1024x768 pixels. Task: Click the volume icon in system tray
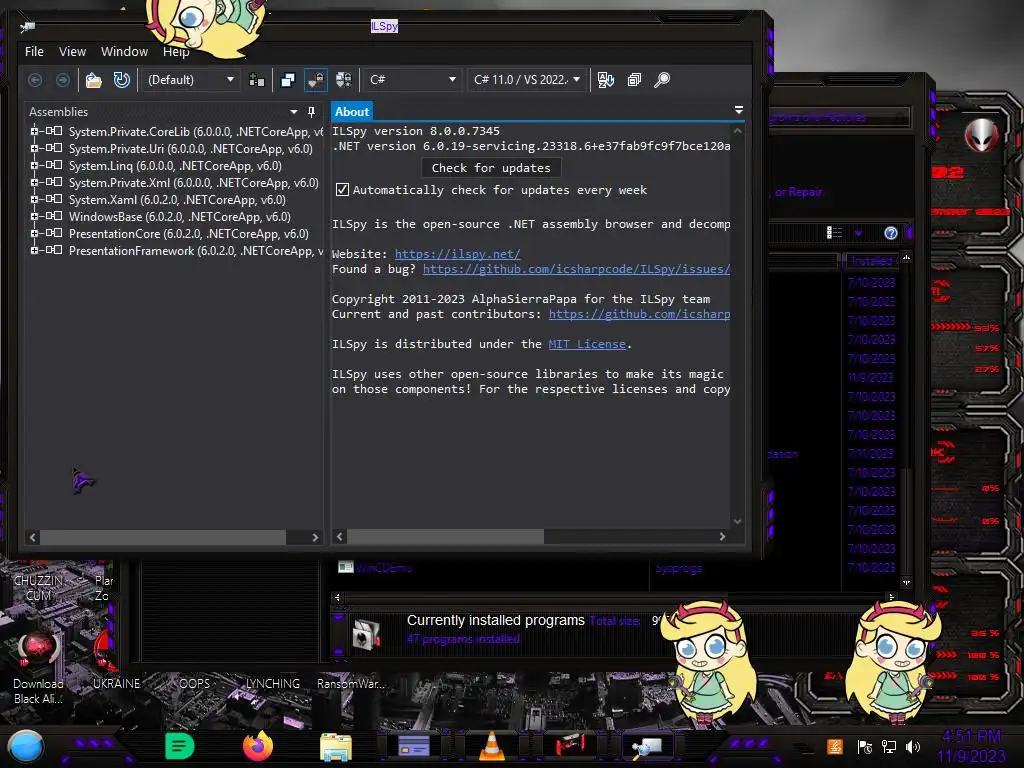pyautogui.click(x=914, y=746)
